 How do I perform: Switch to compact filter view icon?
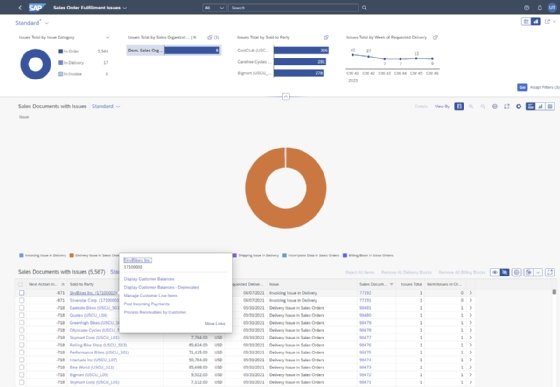(526, 22)
